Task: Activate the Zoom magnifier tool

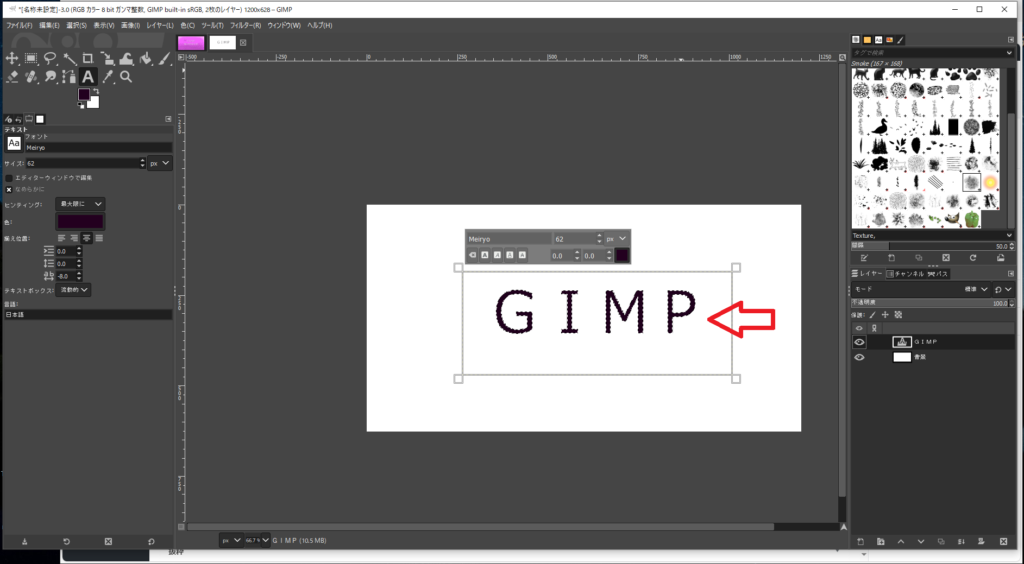Action: tap(126, 77)
